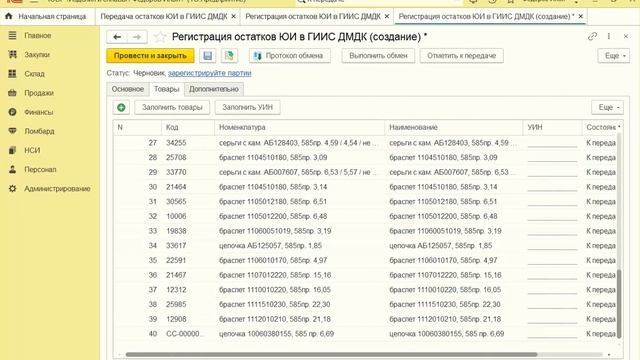This screenshot has height=360, width=640.
Task: Click the Наименование column header
Action: point(453,127)
